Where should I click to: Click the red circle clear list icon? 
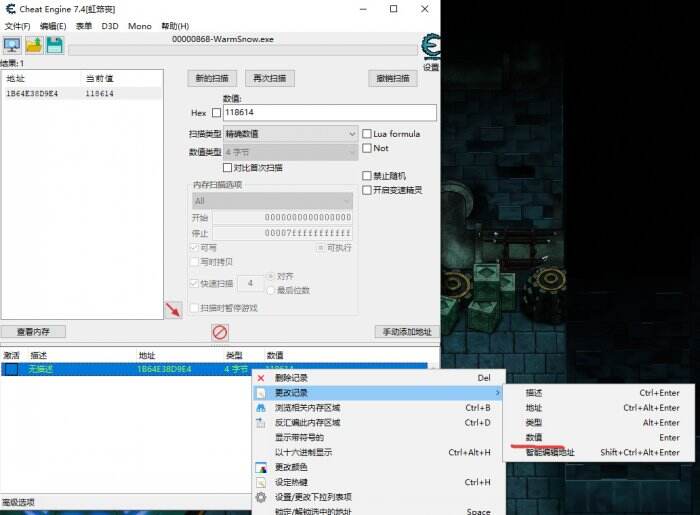pos(220,332)
